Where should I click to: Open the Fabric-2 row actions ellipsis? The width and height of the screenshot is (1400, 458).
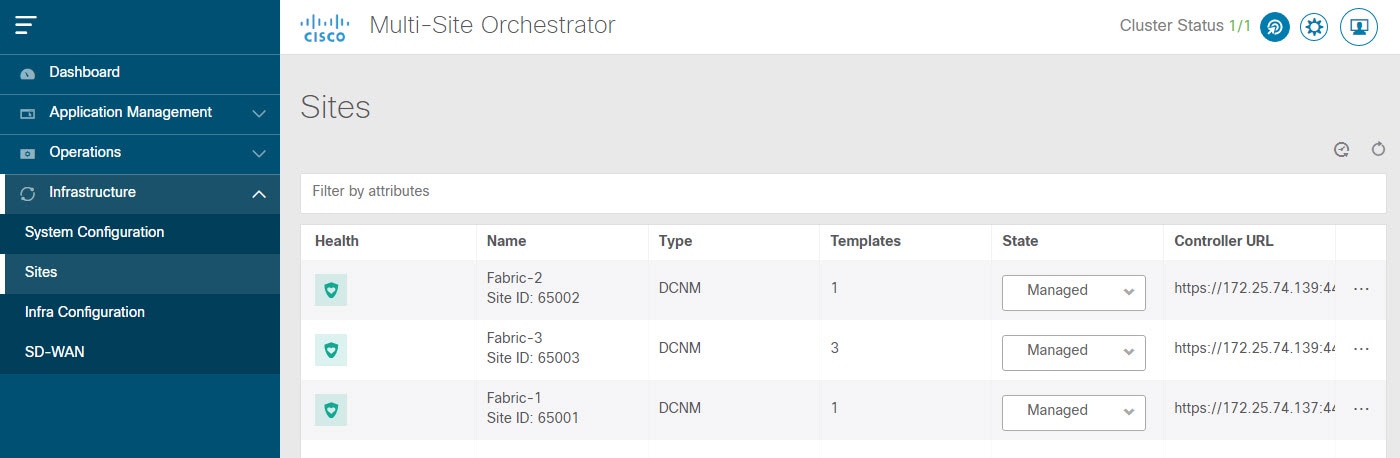click(1361, 289)
